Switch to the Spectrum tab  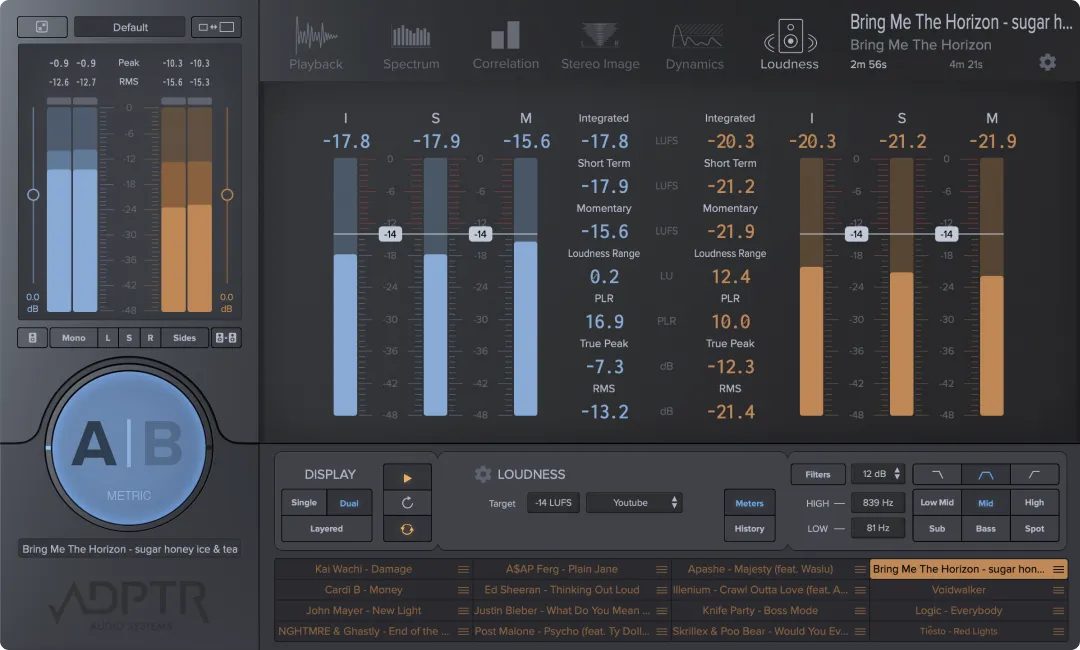(x=411, y=46)
